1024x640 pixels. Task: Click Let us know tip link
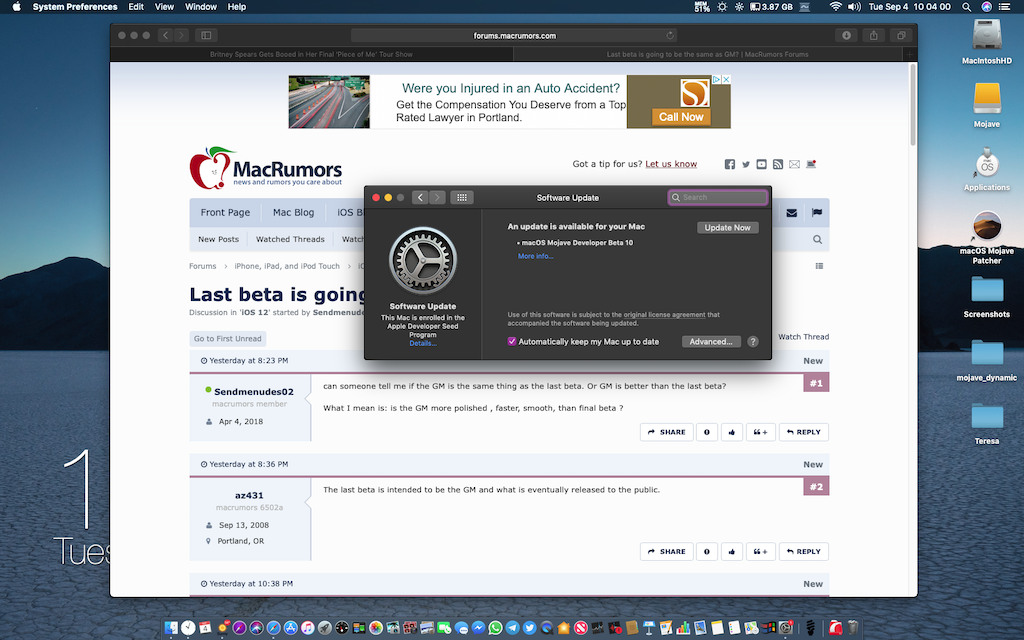coord(671,164)
